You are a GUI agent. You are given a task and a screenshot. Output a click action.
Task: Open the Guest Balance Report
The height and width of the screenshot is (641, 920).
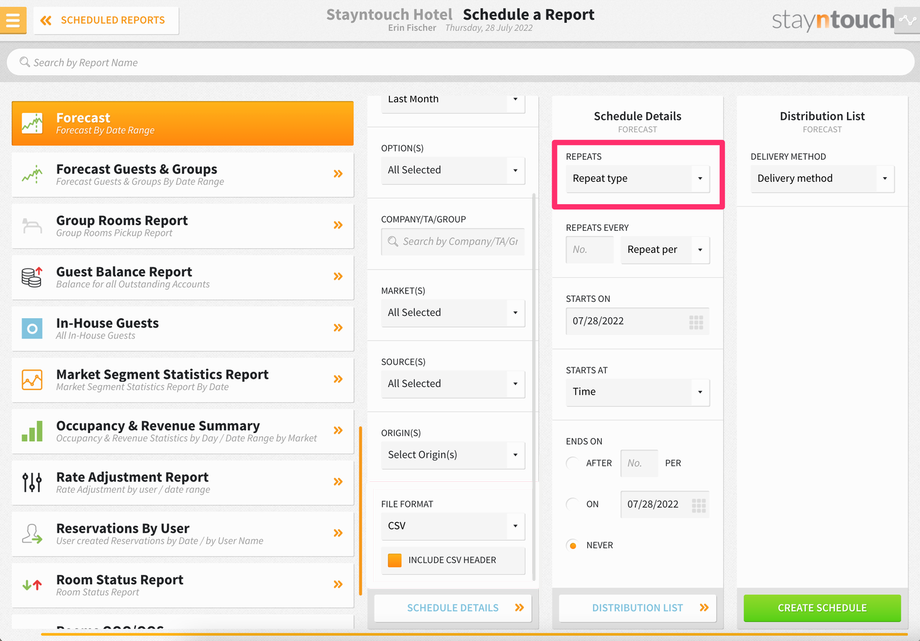click(x=182, y=277)
